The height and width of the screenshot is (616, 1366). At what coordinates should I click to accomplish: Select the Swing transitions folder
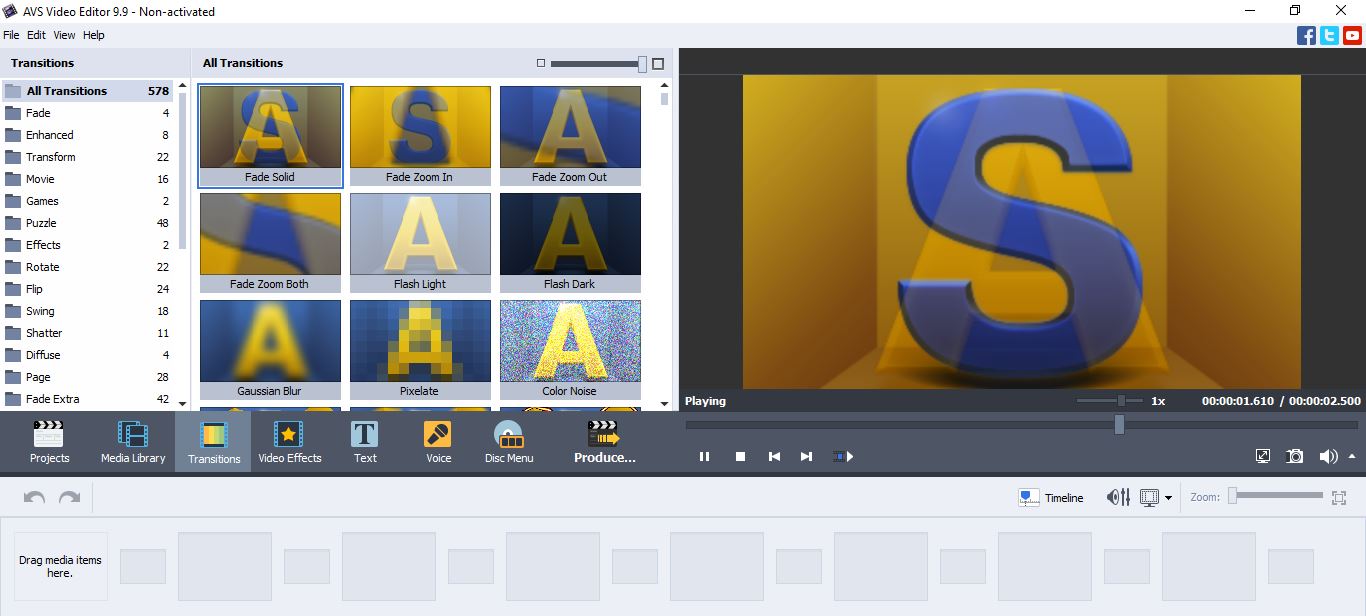click(x=87, y=311)
